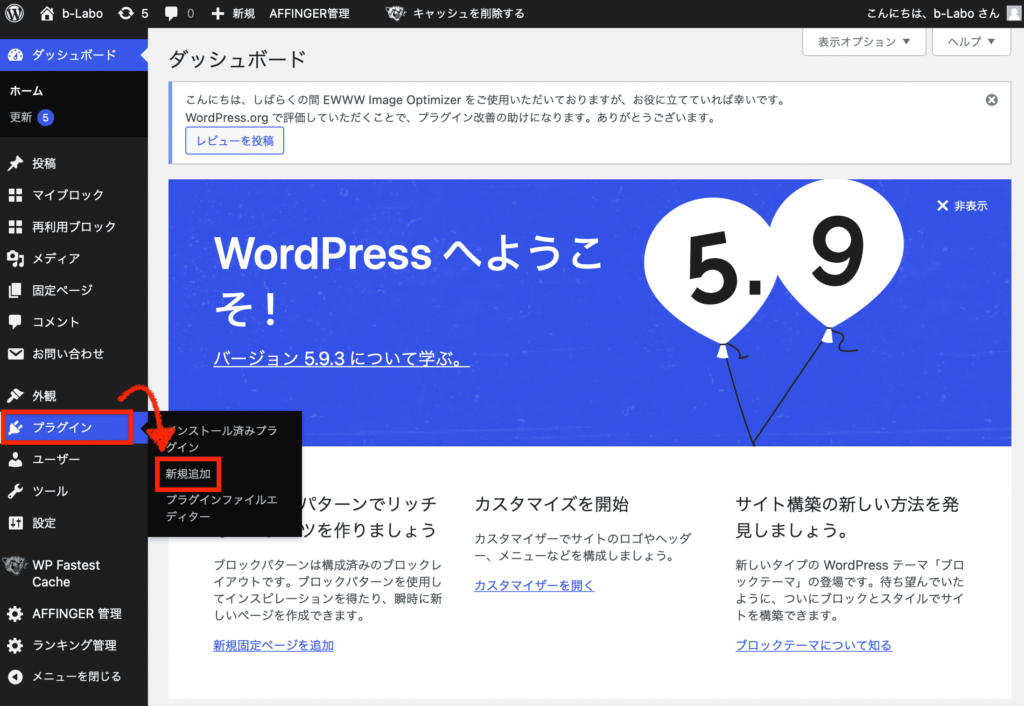This screenshot has height=706, width=1024.
Task: Open 更新 with badge 5 in sidebar
Action: click(x=31, y=118)
